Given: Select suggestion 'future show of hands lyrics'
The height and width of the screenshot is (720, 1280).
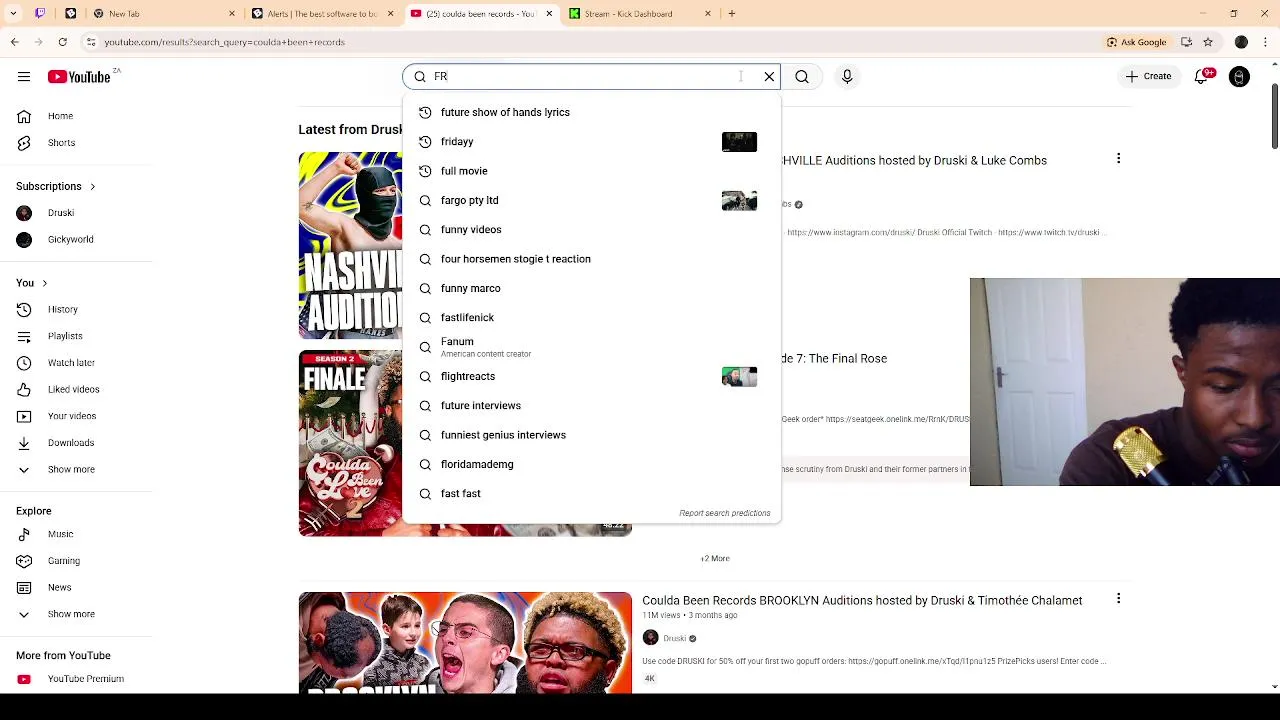Looking at the screenshot, I should (591, 112).
